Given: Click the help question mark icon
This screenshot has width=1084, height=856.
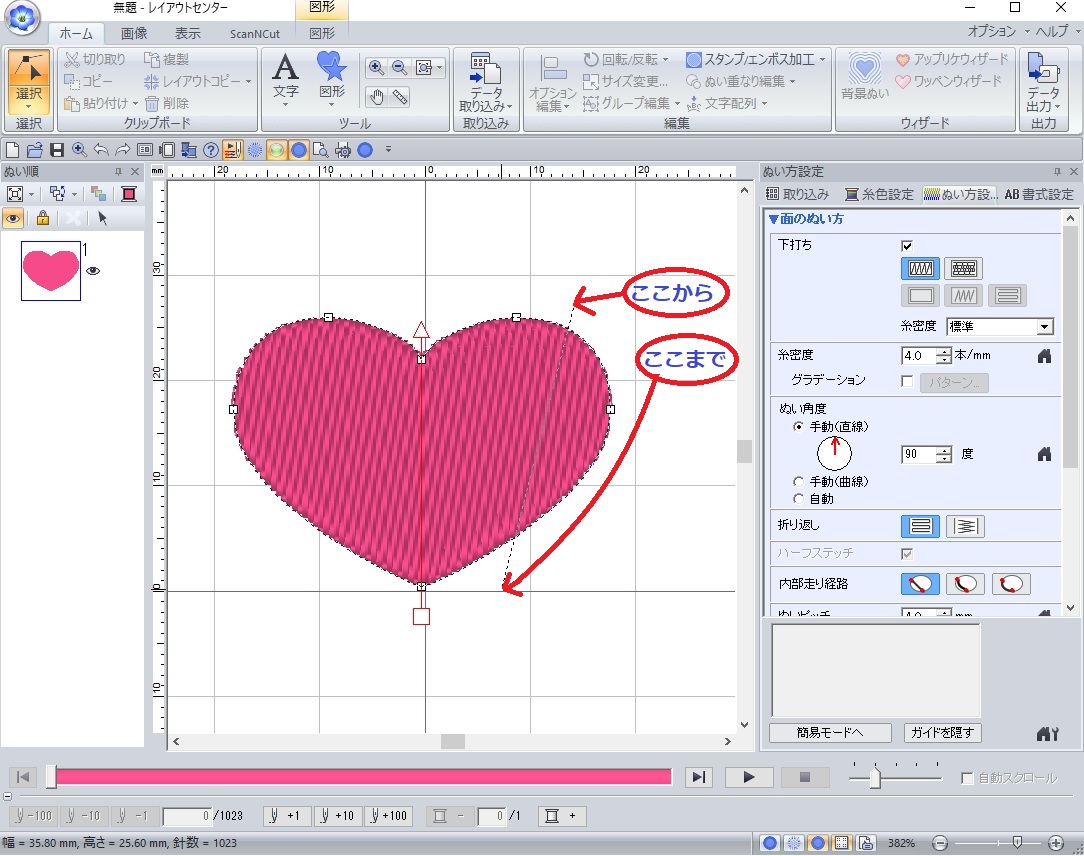Looking at the screenshot, I should (211, 149).
